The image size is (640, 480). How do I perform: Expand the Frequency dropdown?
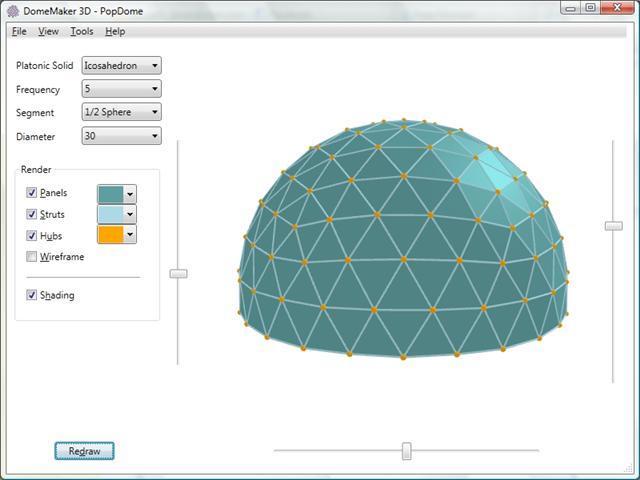coord(122,89)
